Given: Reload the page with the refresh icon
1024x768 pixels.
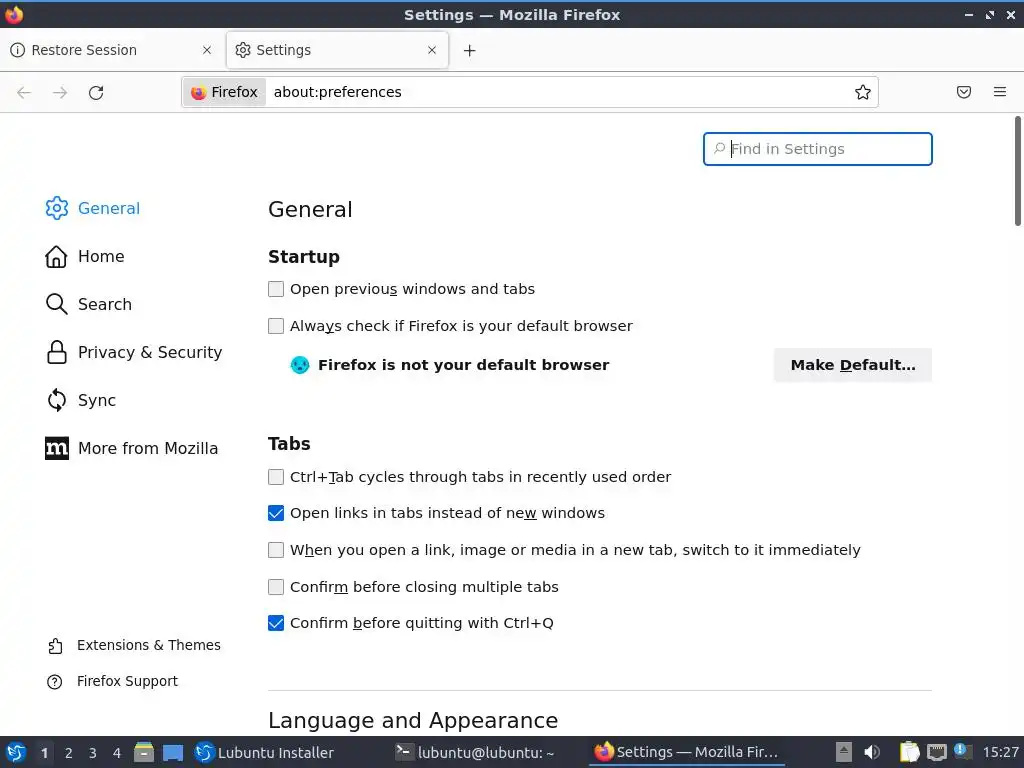Looking at the screenshot, I should (96, 93).
